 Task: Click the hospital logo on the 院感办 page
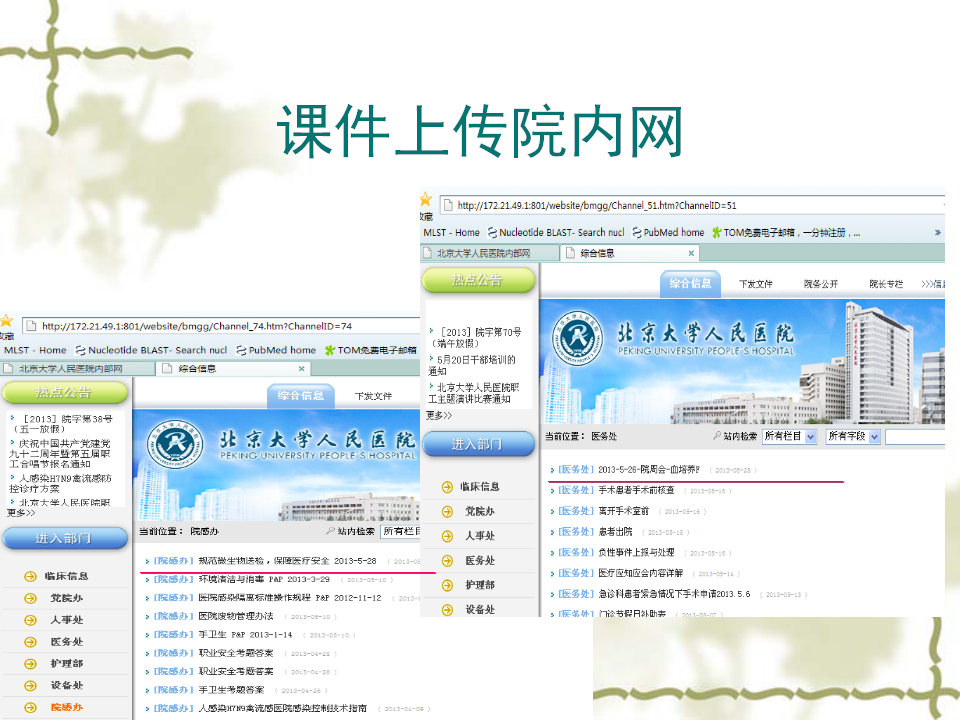coord(176,444)
